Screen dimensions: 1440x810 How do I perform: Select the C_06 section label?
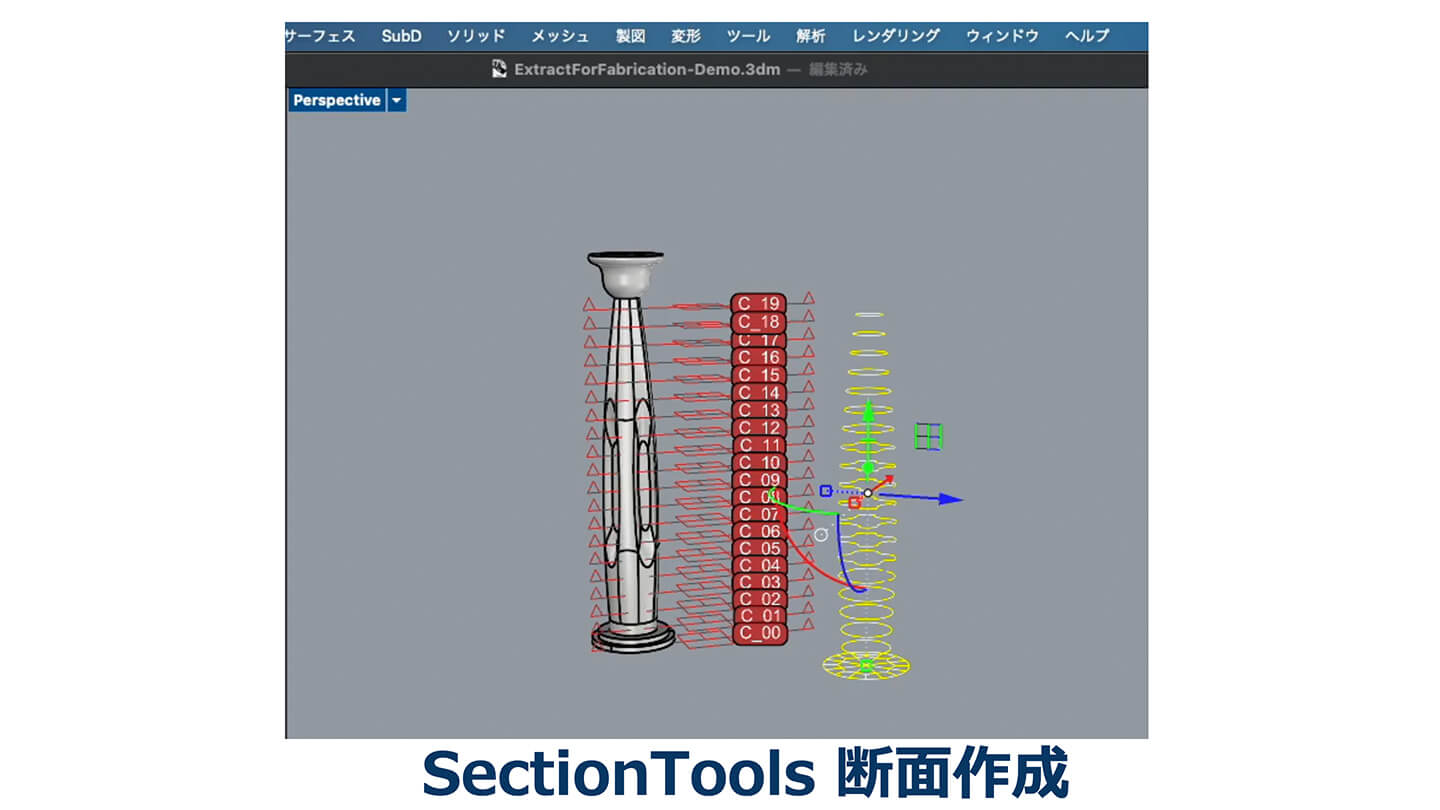pyautogui.click(x=758, y=531)
